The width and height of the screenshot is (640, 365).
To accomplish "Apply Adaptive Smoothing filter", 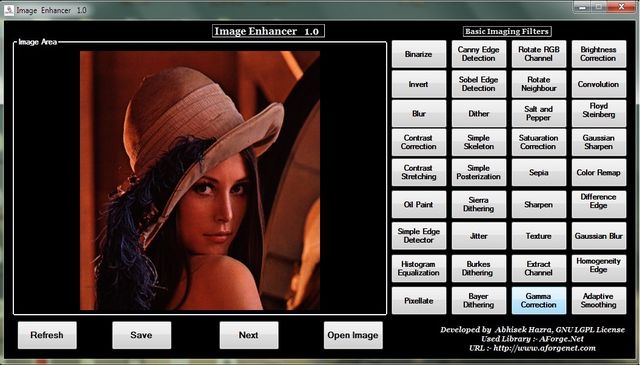I will (599, 300).
